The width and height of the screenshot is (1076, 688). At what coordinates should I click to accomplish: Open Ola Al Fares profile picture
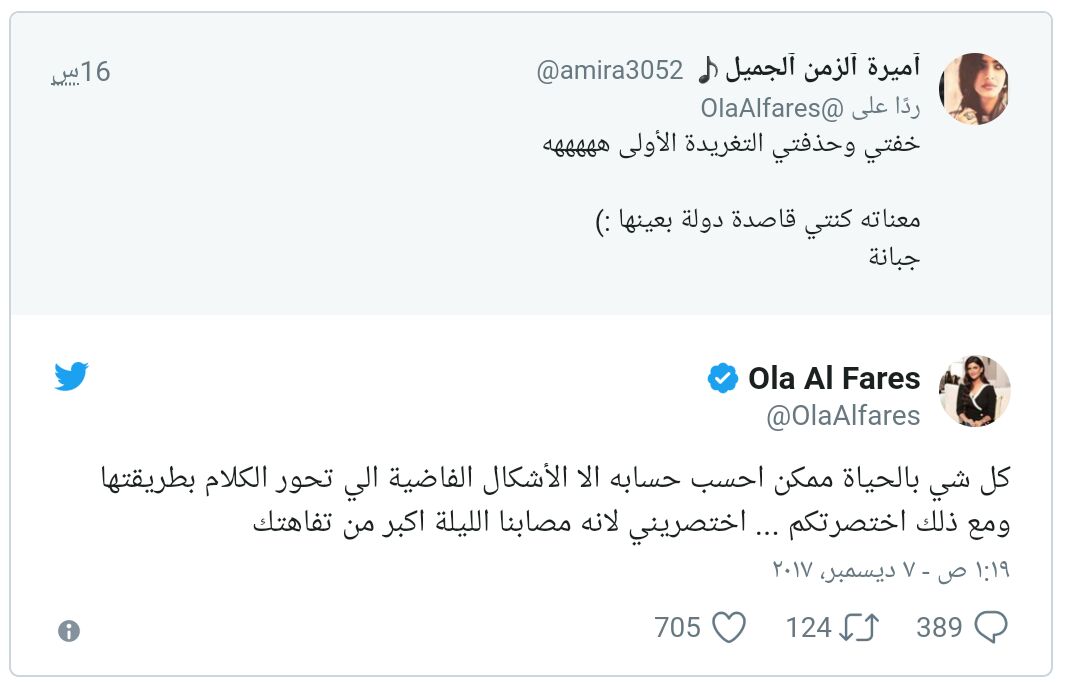[x=975, y=391]
